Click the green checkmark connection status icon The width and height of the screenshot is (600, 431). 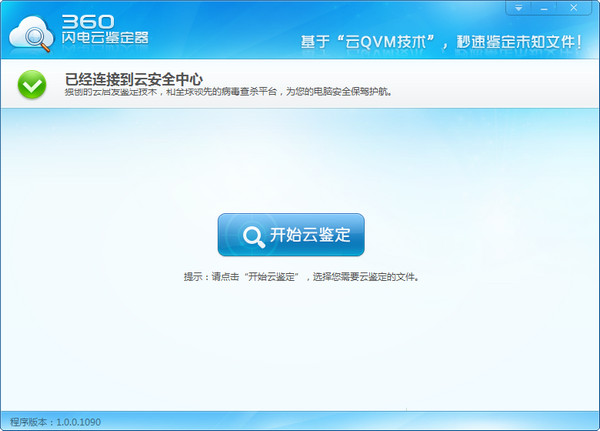click(x=32, y=86)
